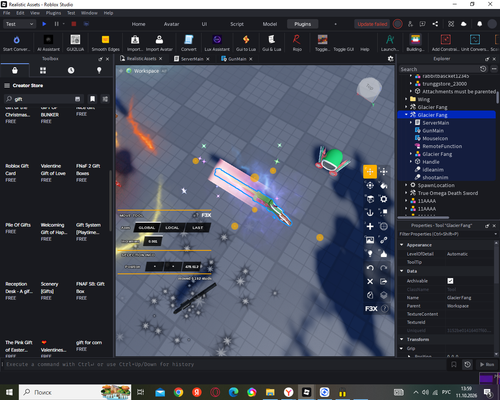
Task: Expand the ServerMain script node
Action: pyautogui.click(x=411, y=123)
